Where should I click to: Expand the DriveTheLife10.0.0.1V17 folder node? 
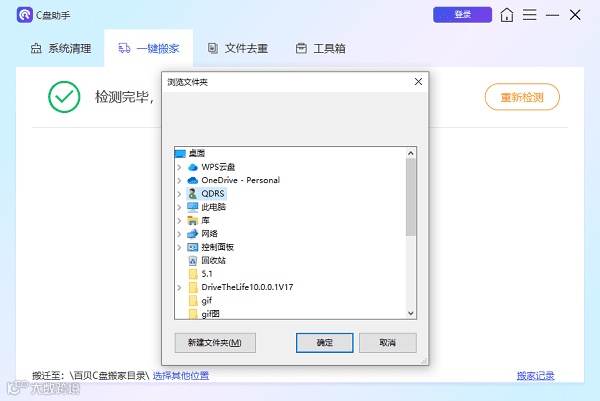pos(179,287)
